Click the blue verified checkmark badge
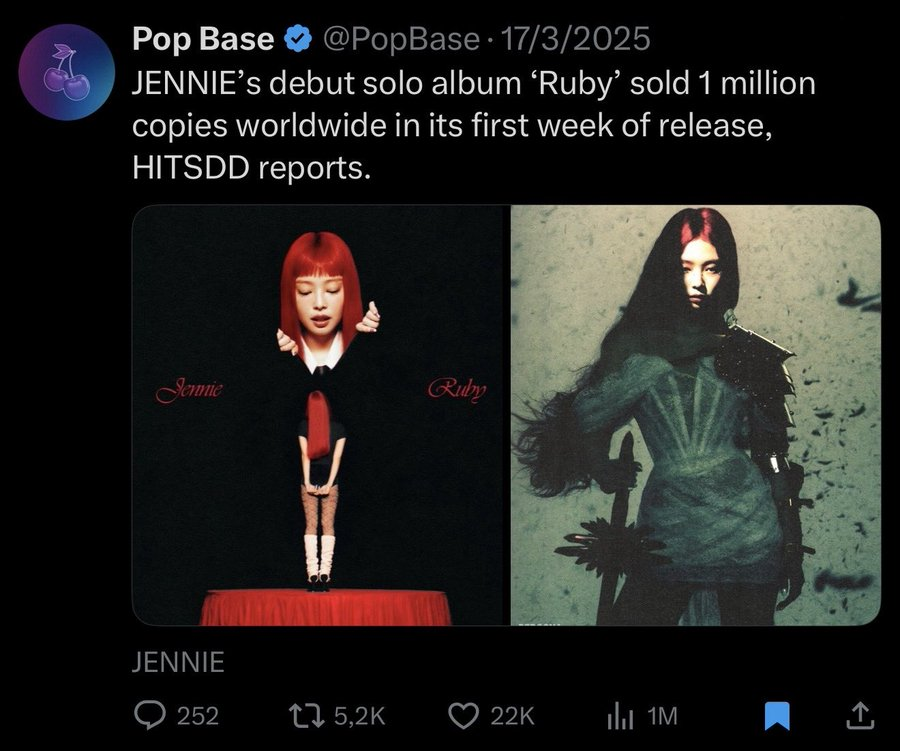The height and width of the screenshot is (751, 900). [x=295, y=38]
